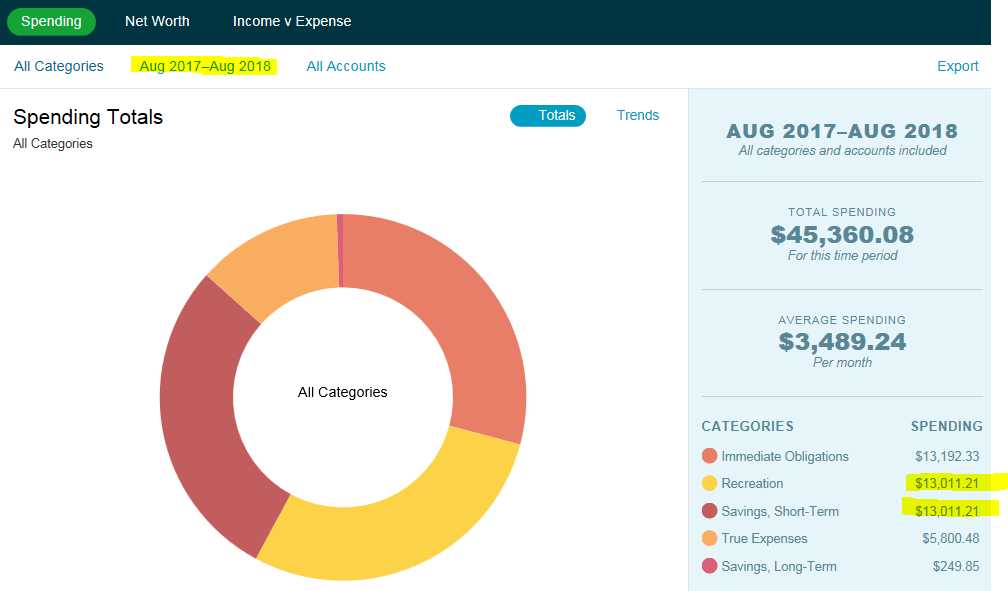Image resolution: width=1008 pixels, height=591 pixels.
Task: Click the $5,800.48 spending amount
Action: [x=951, y=538]
